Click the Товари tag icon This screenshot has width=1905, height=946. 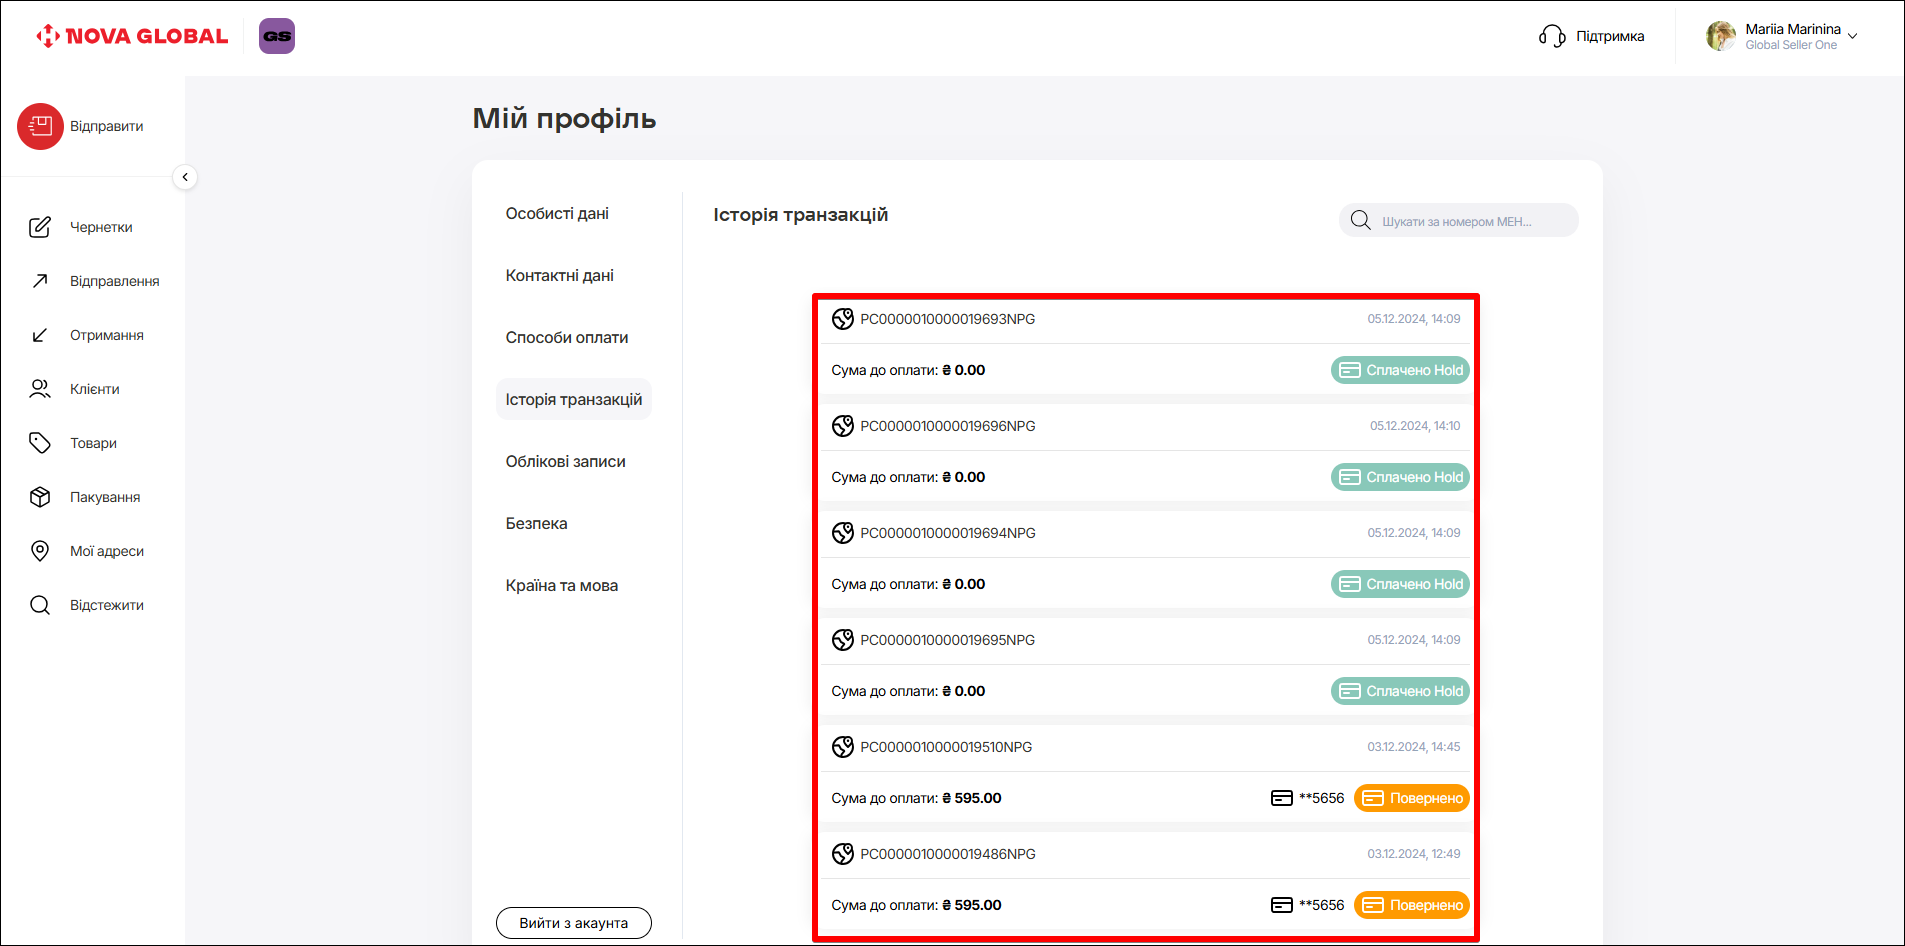pos(40,443)
